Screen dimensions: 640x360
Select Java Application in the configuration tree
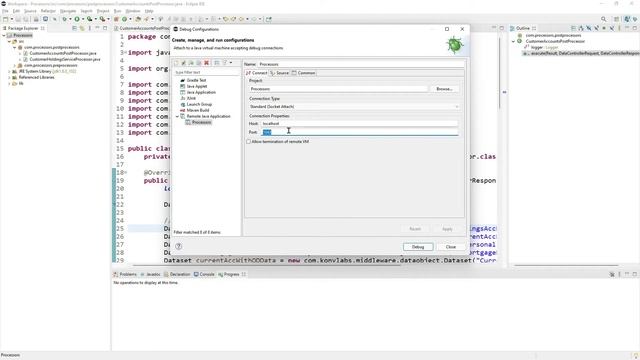201,92
